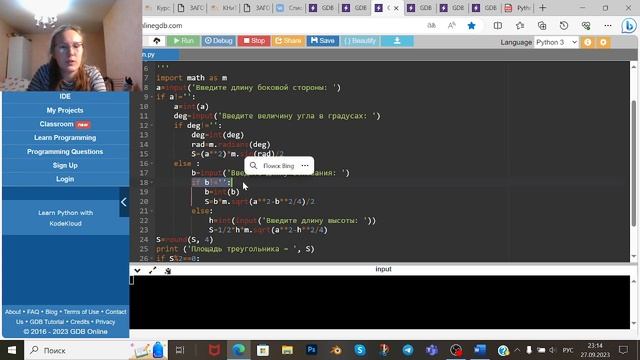This screenshot has height=360, width=640.
Task: Download the code with the download icon
Action: [397, 41]
